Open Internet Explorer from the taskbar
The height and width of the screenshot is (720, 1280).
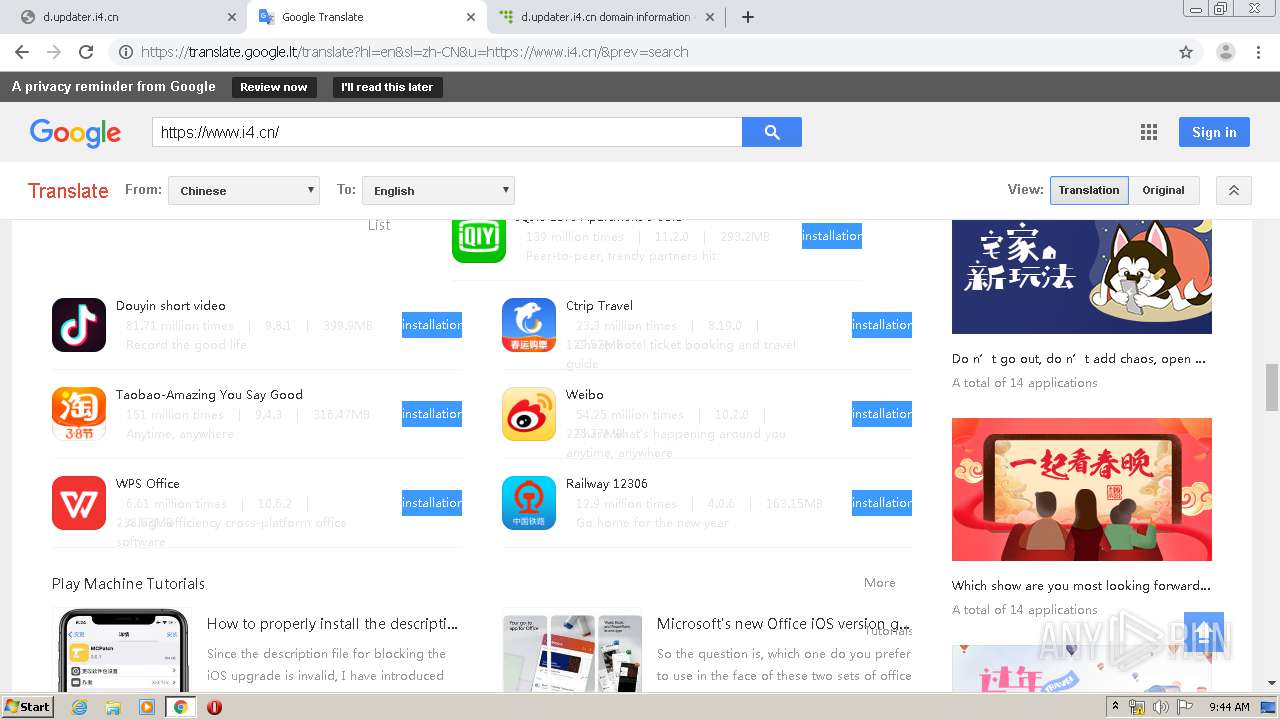coord(79,707)
